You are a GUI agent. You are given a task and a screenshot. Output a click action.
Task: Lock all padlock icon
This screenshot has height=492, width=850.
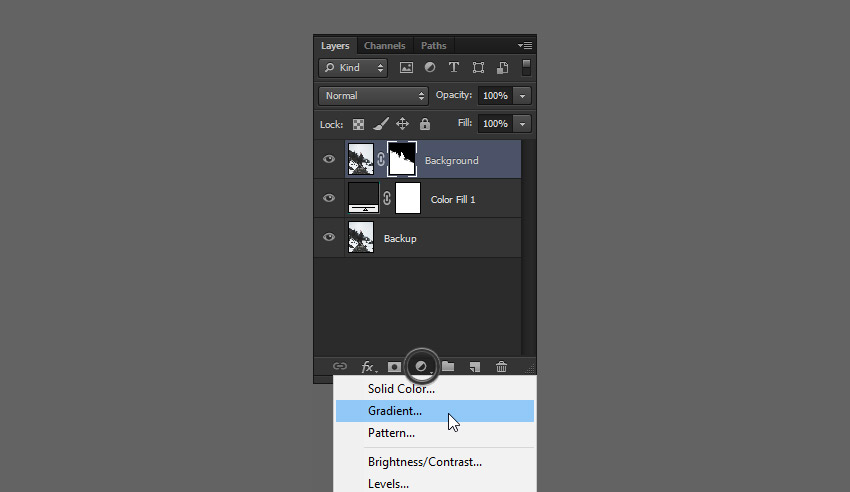coord(425,124)
